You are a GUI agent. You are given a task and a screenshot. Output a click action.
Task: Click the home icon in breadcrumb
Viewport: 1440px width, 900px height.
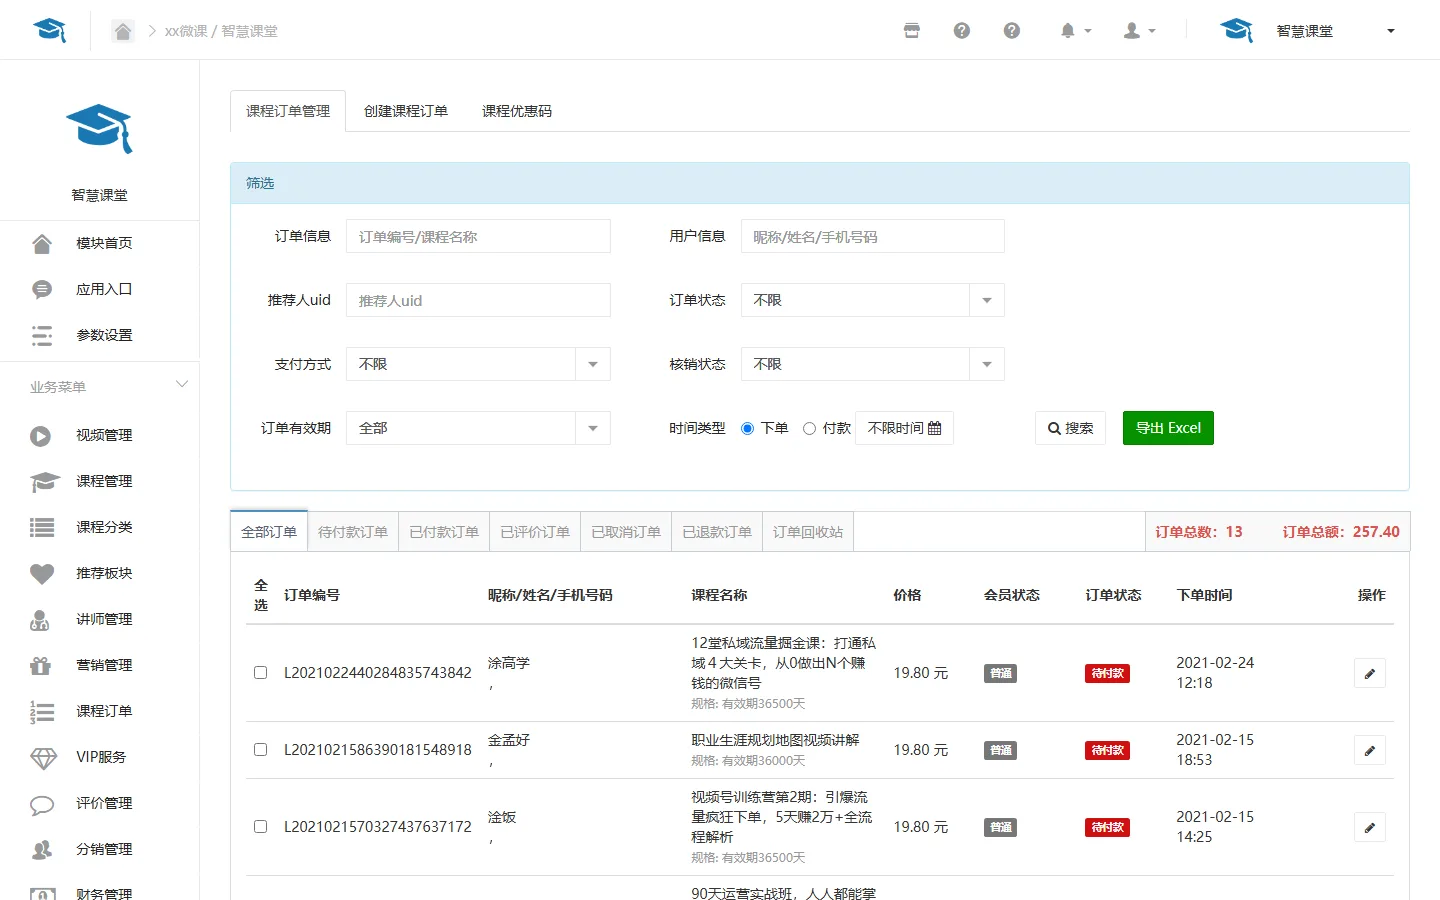[123, 31]
